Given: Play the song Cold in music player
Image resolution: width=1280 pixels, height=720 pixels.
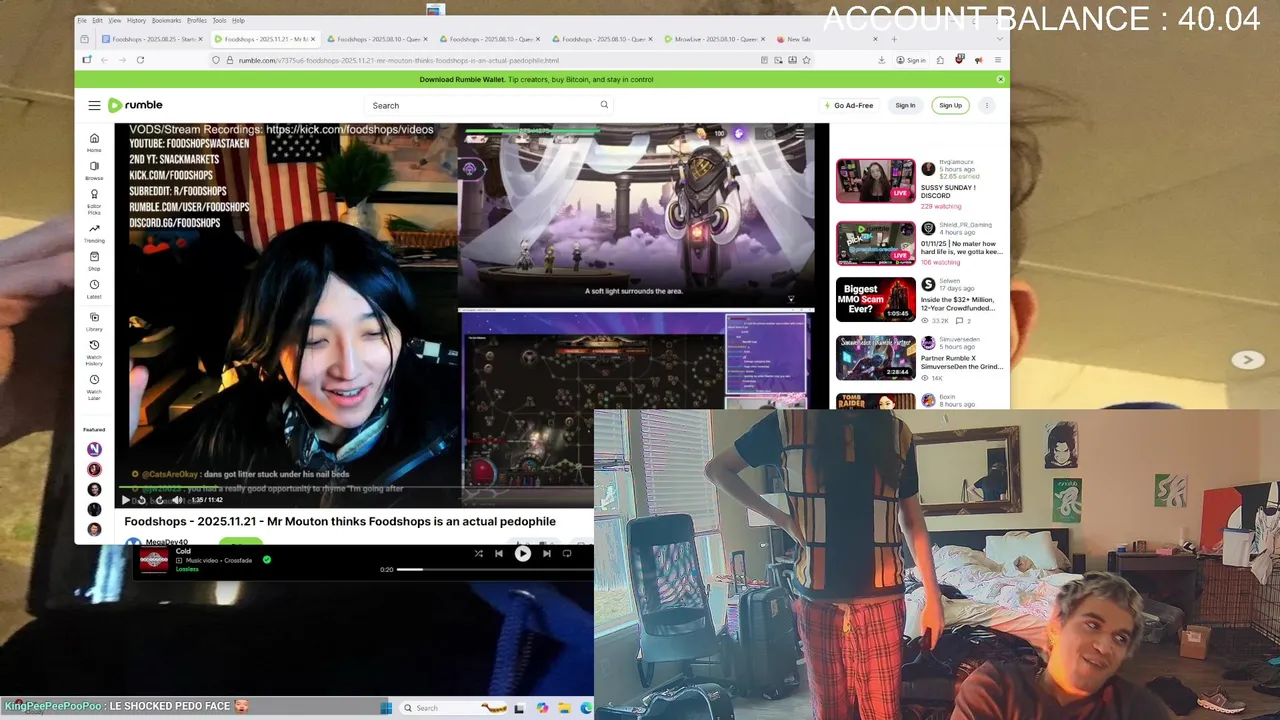Looking at the screenshot, I should tap(522, 553).
